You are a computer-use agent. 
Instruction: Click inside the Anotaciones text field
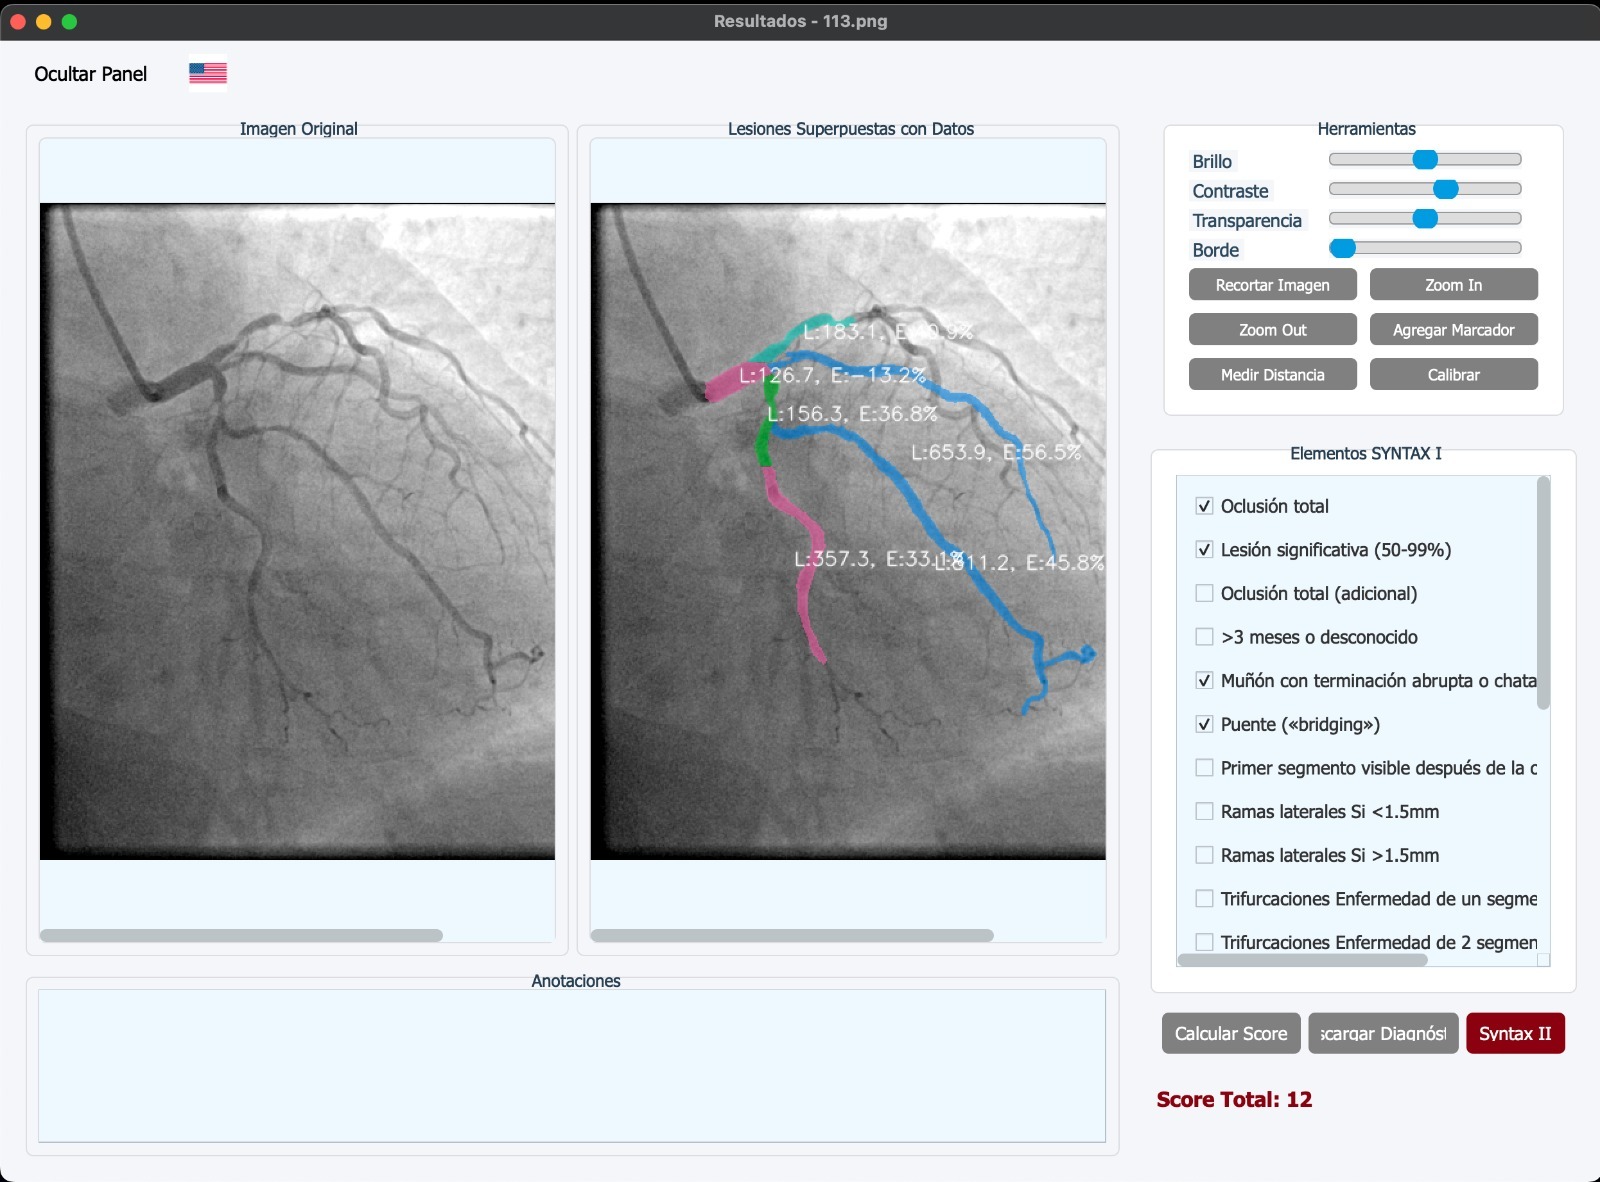572,1065
